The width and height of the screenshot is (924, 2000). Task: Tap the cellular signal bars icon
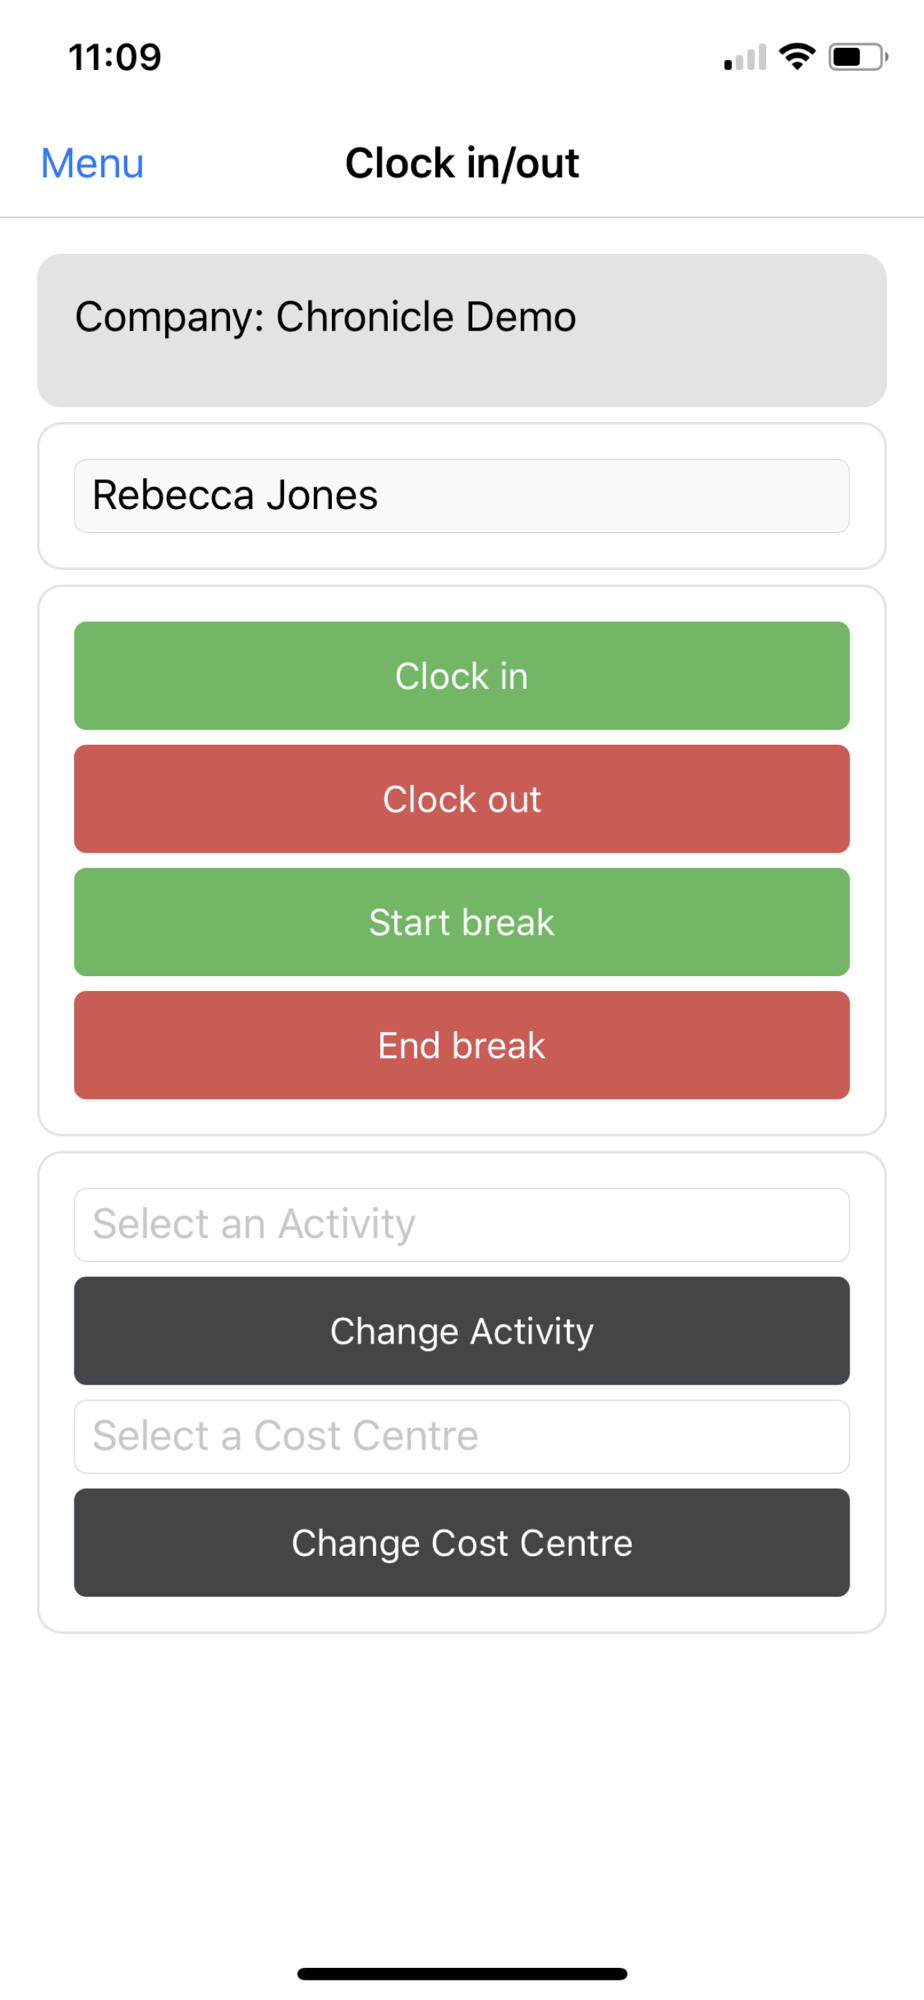click(x=745, y=58)
